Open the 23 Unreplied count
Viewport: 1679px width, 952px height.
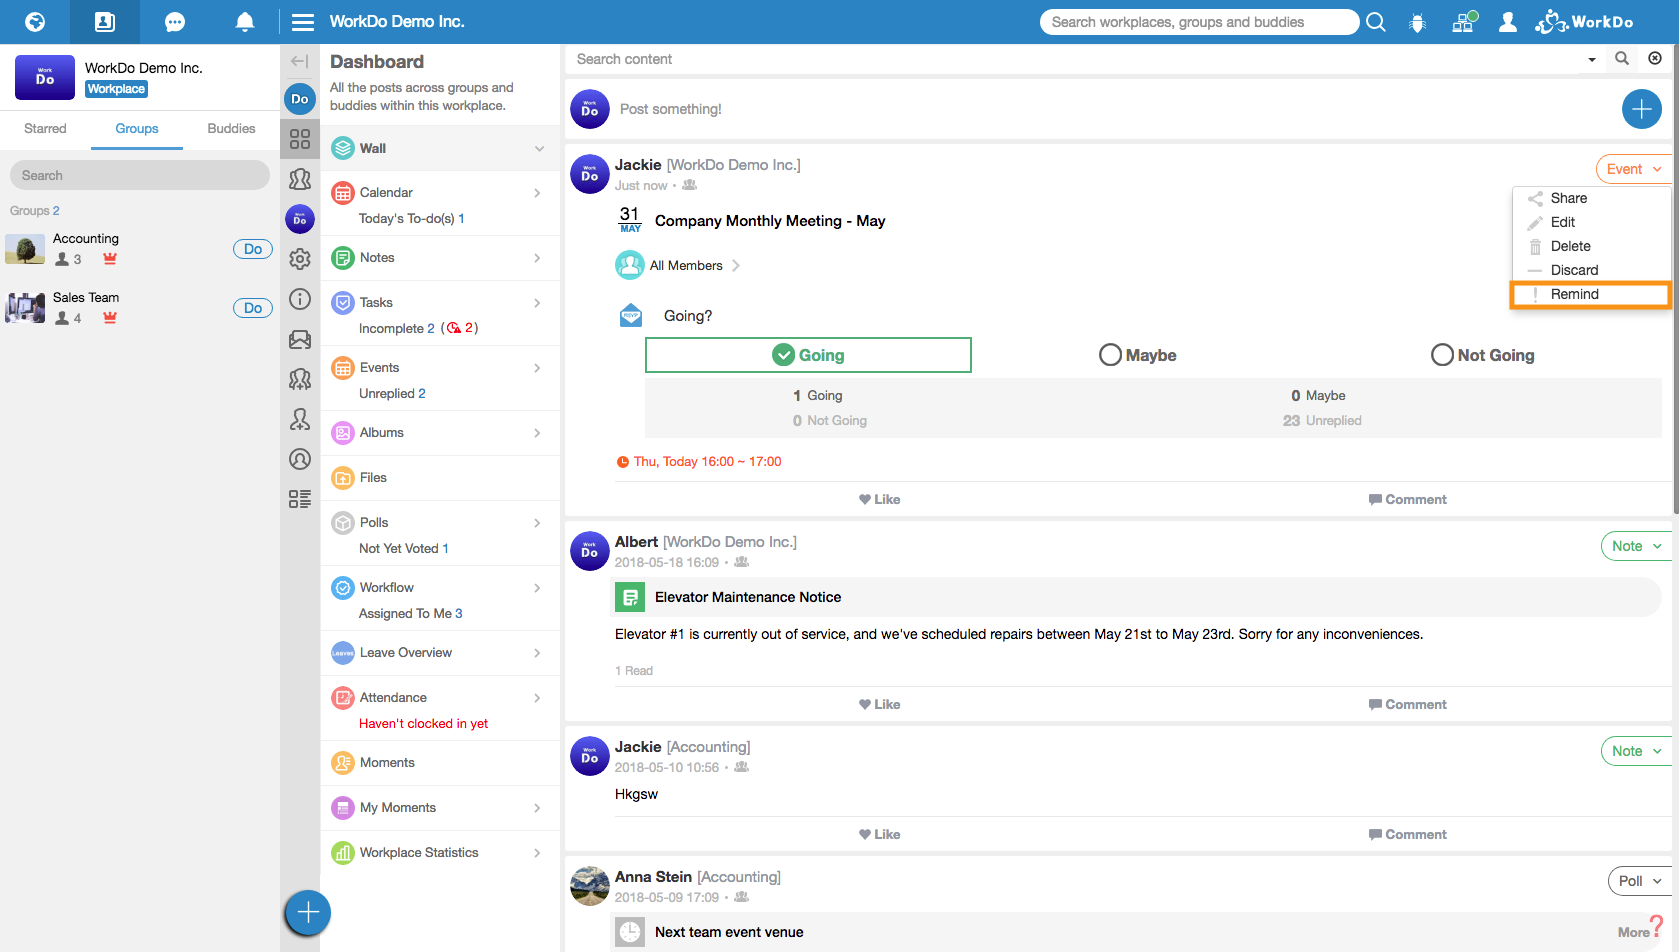click(x=1322, y=421)
